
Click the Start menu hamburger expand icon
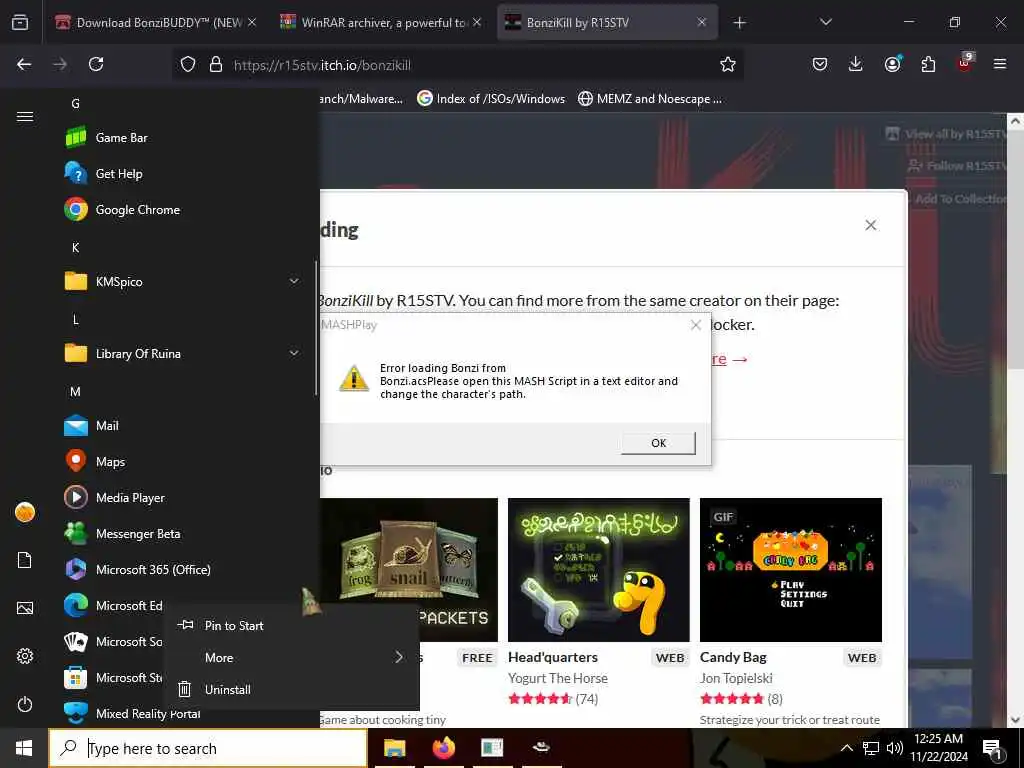pos(25,116)
